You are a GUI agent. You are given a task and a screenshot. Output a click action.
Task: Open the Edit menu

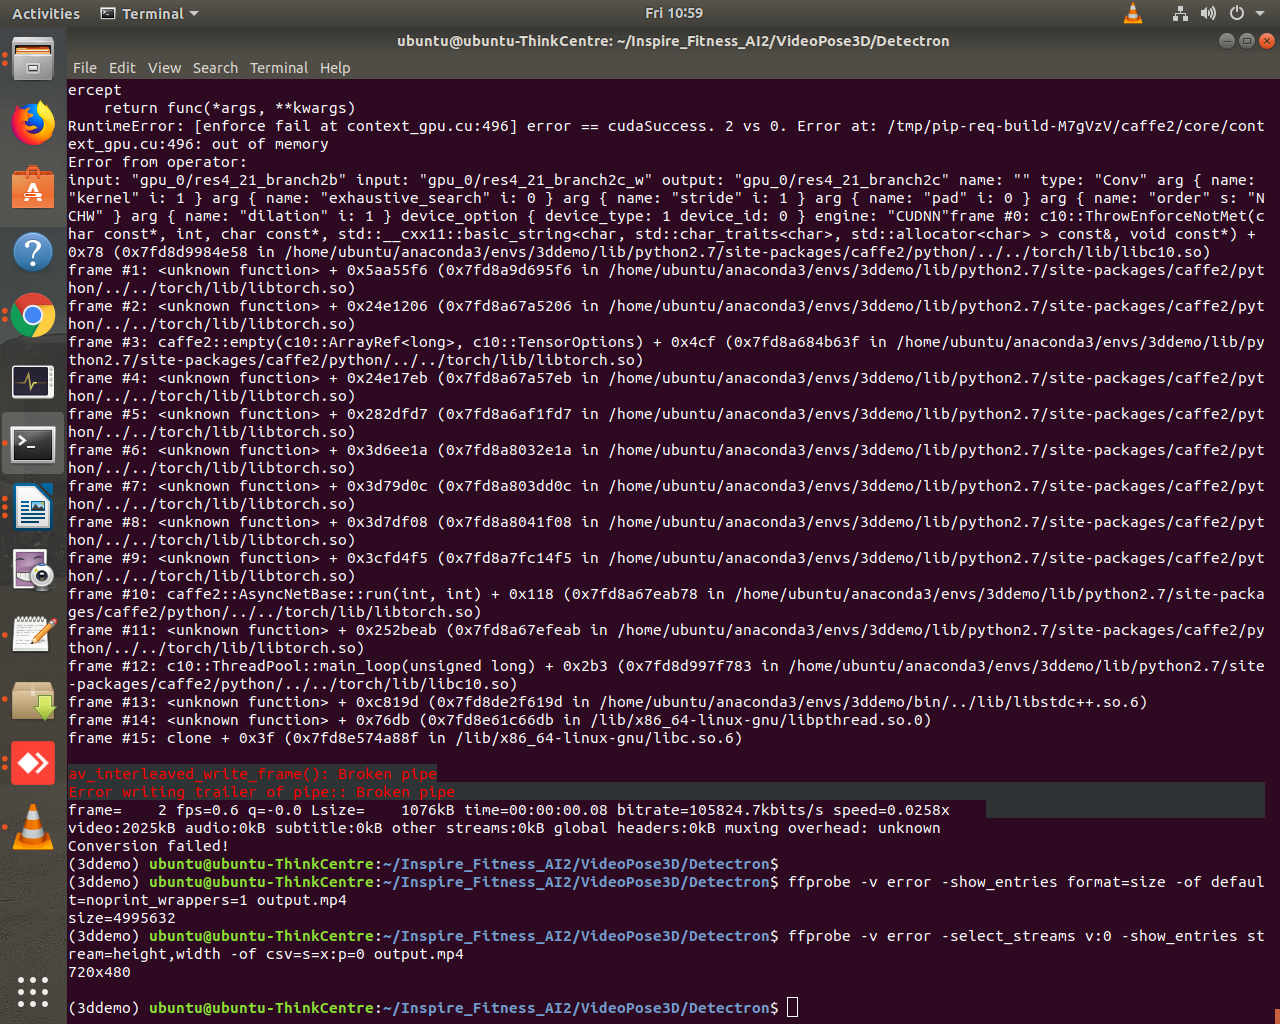[x=122, y=68]
